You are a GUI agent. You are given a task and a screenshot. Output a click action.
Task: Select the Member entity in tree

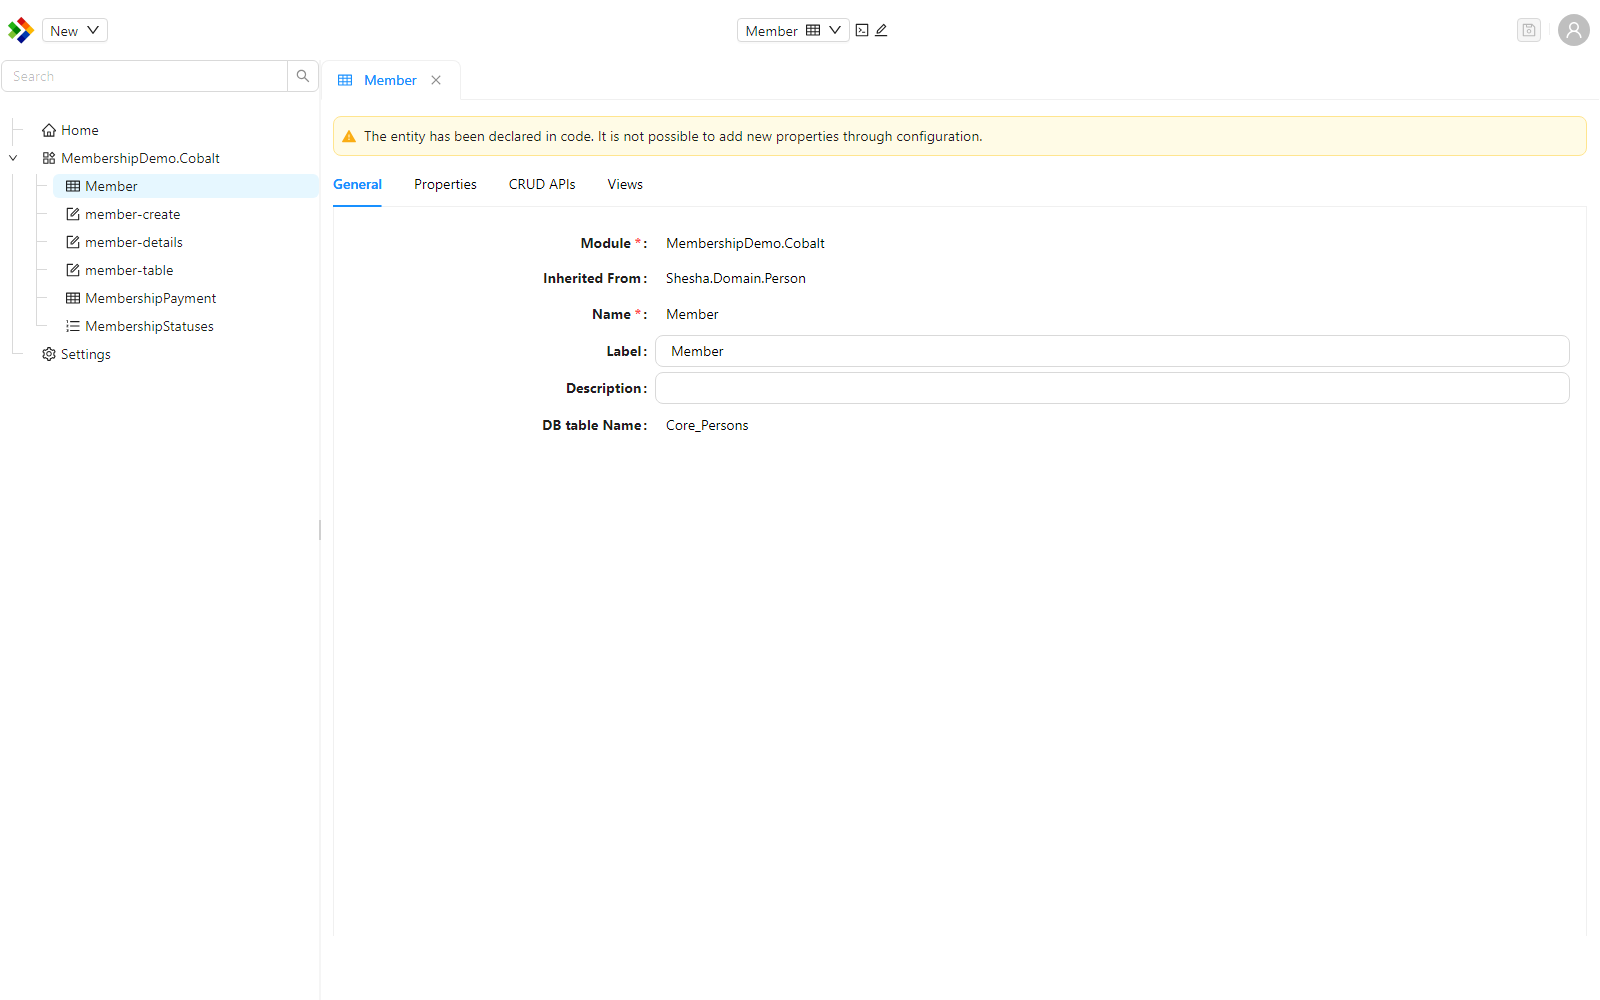click(x=111, y=186)
